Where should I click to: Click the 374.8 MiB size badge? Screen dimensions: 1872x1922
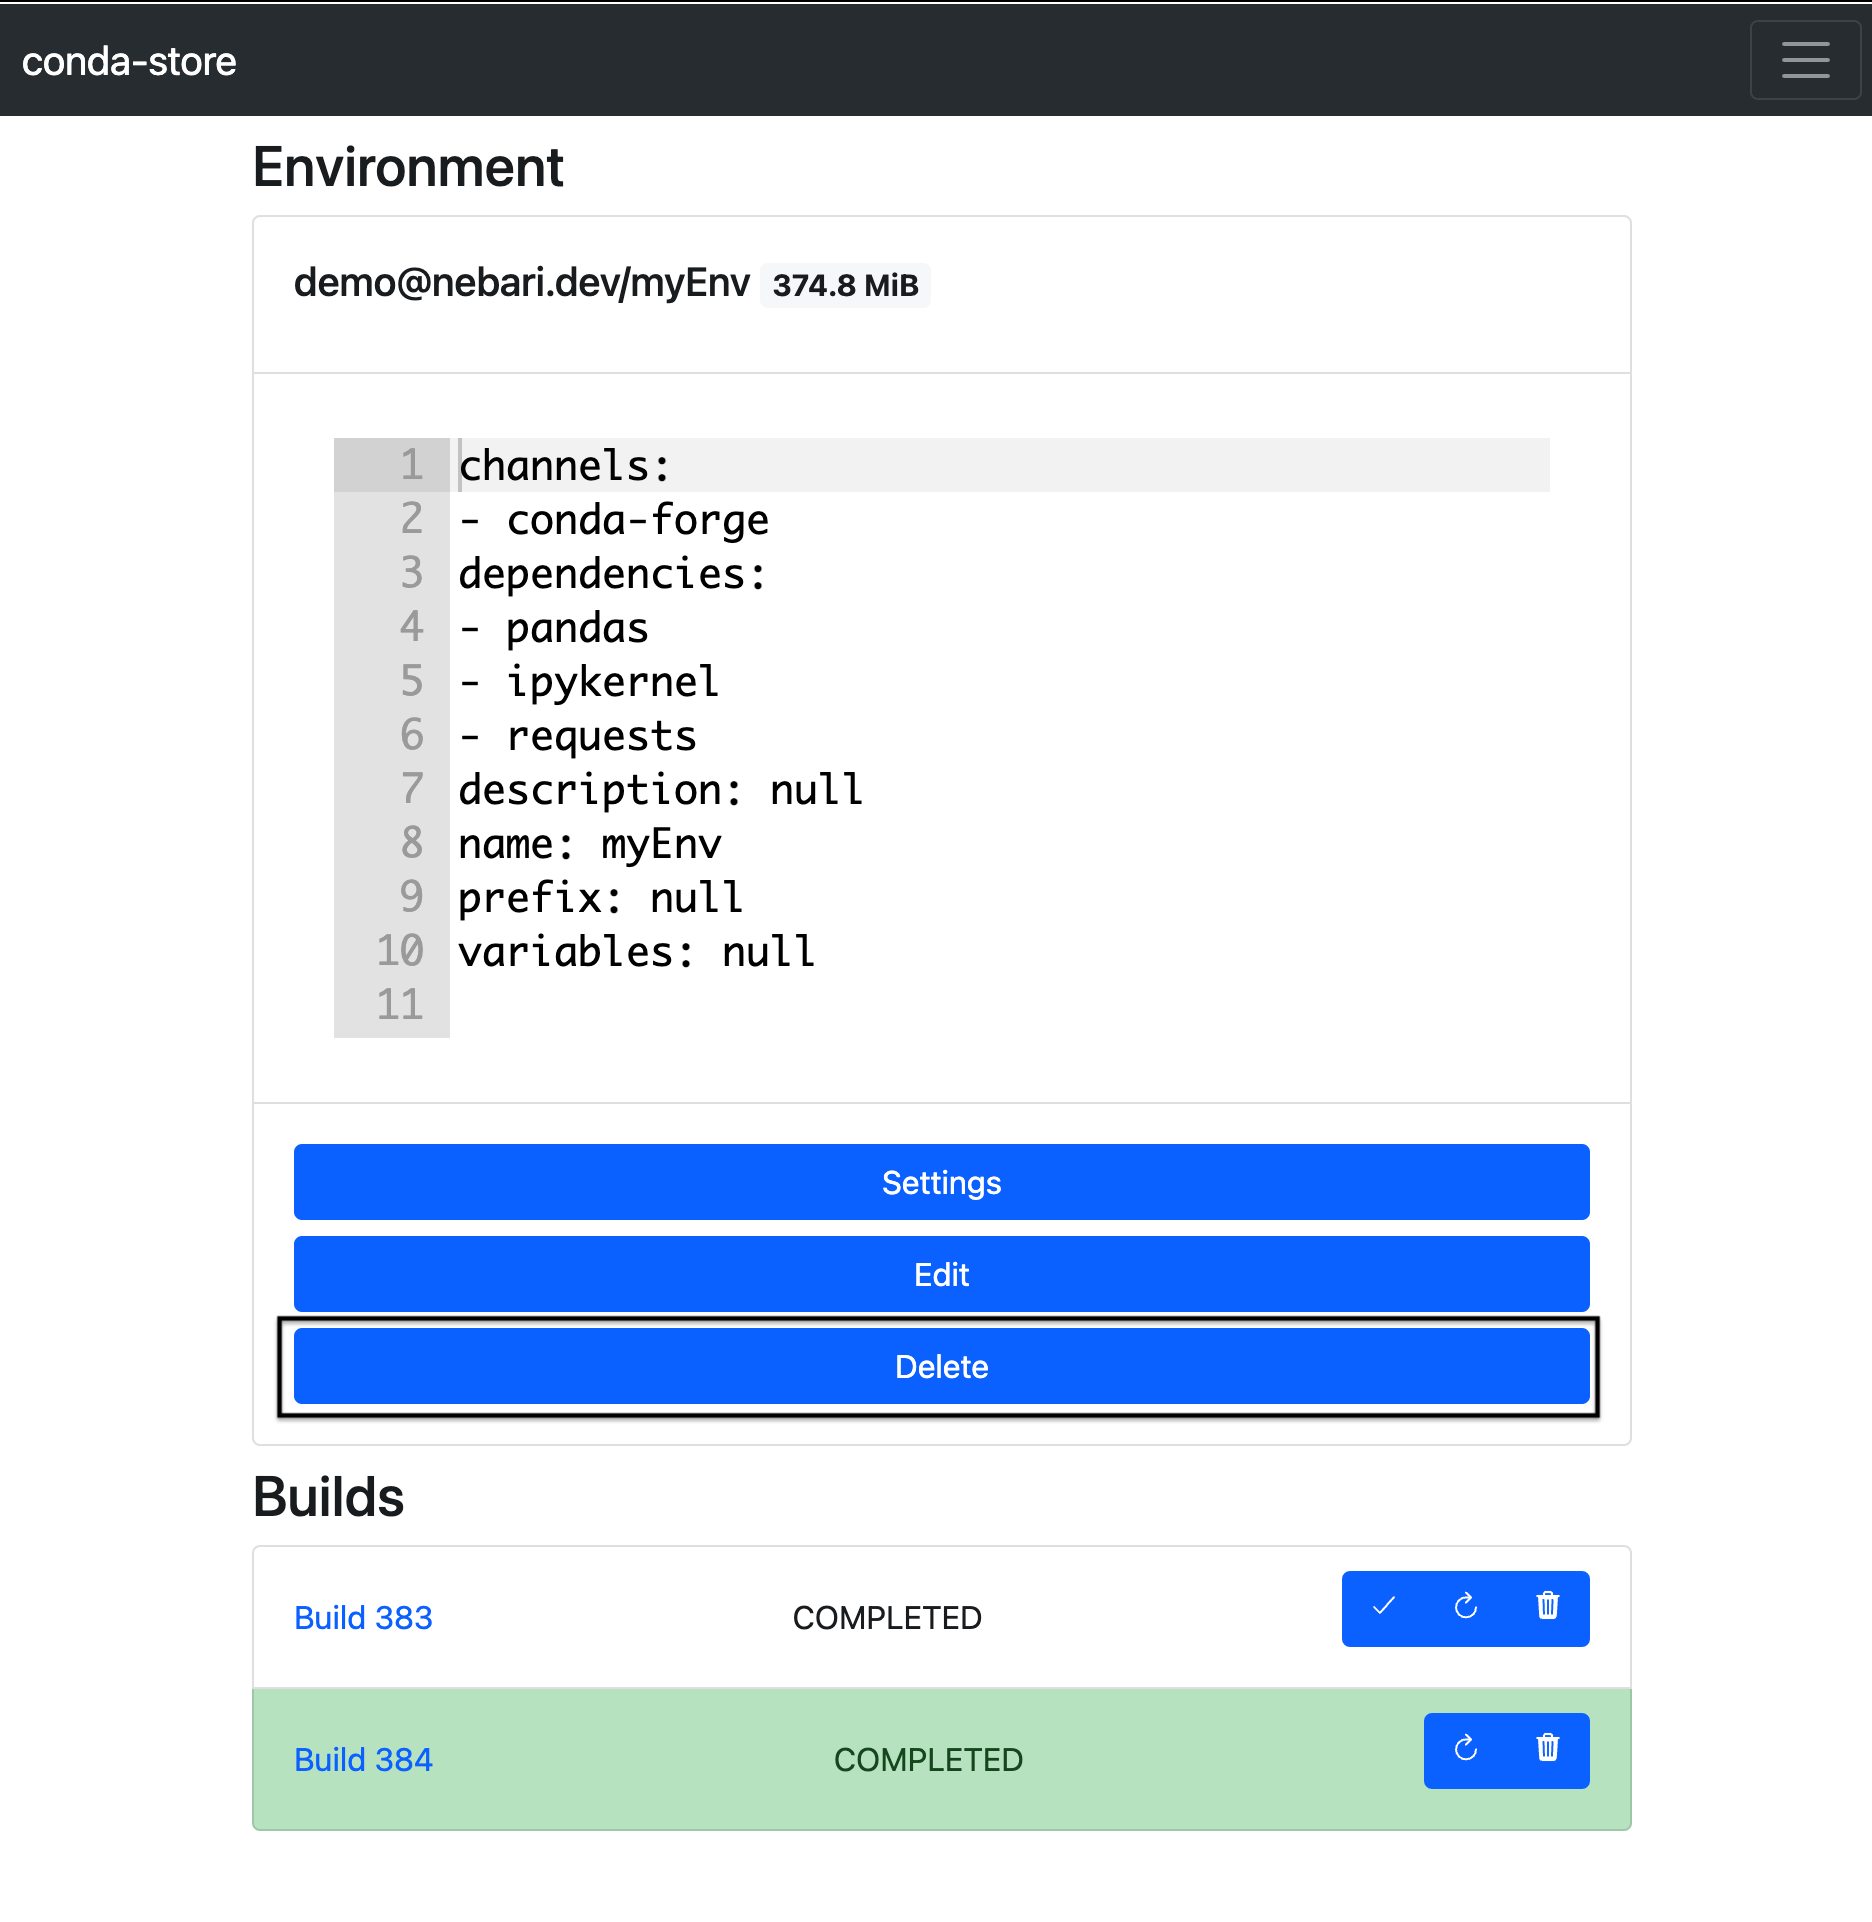pos(845,286)
